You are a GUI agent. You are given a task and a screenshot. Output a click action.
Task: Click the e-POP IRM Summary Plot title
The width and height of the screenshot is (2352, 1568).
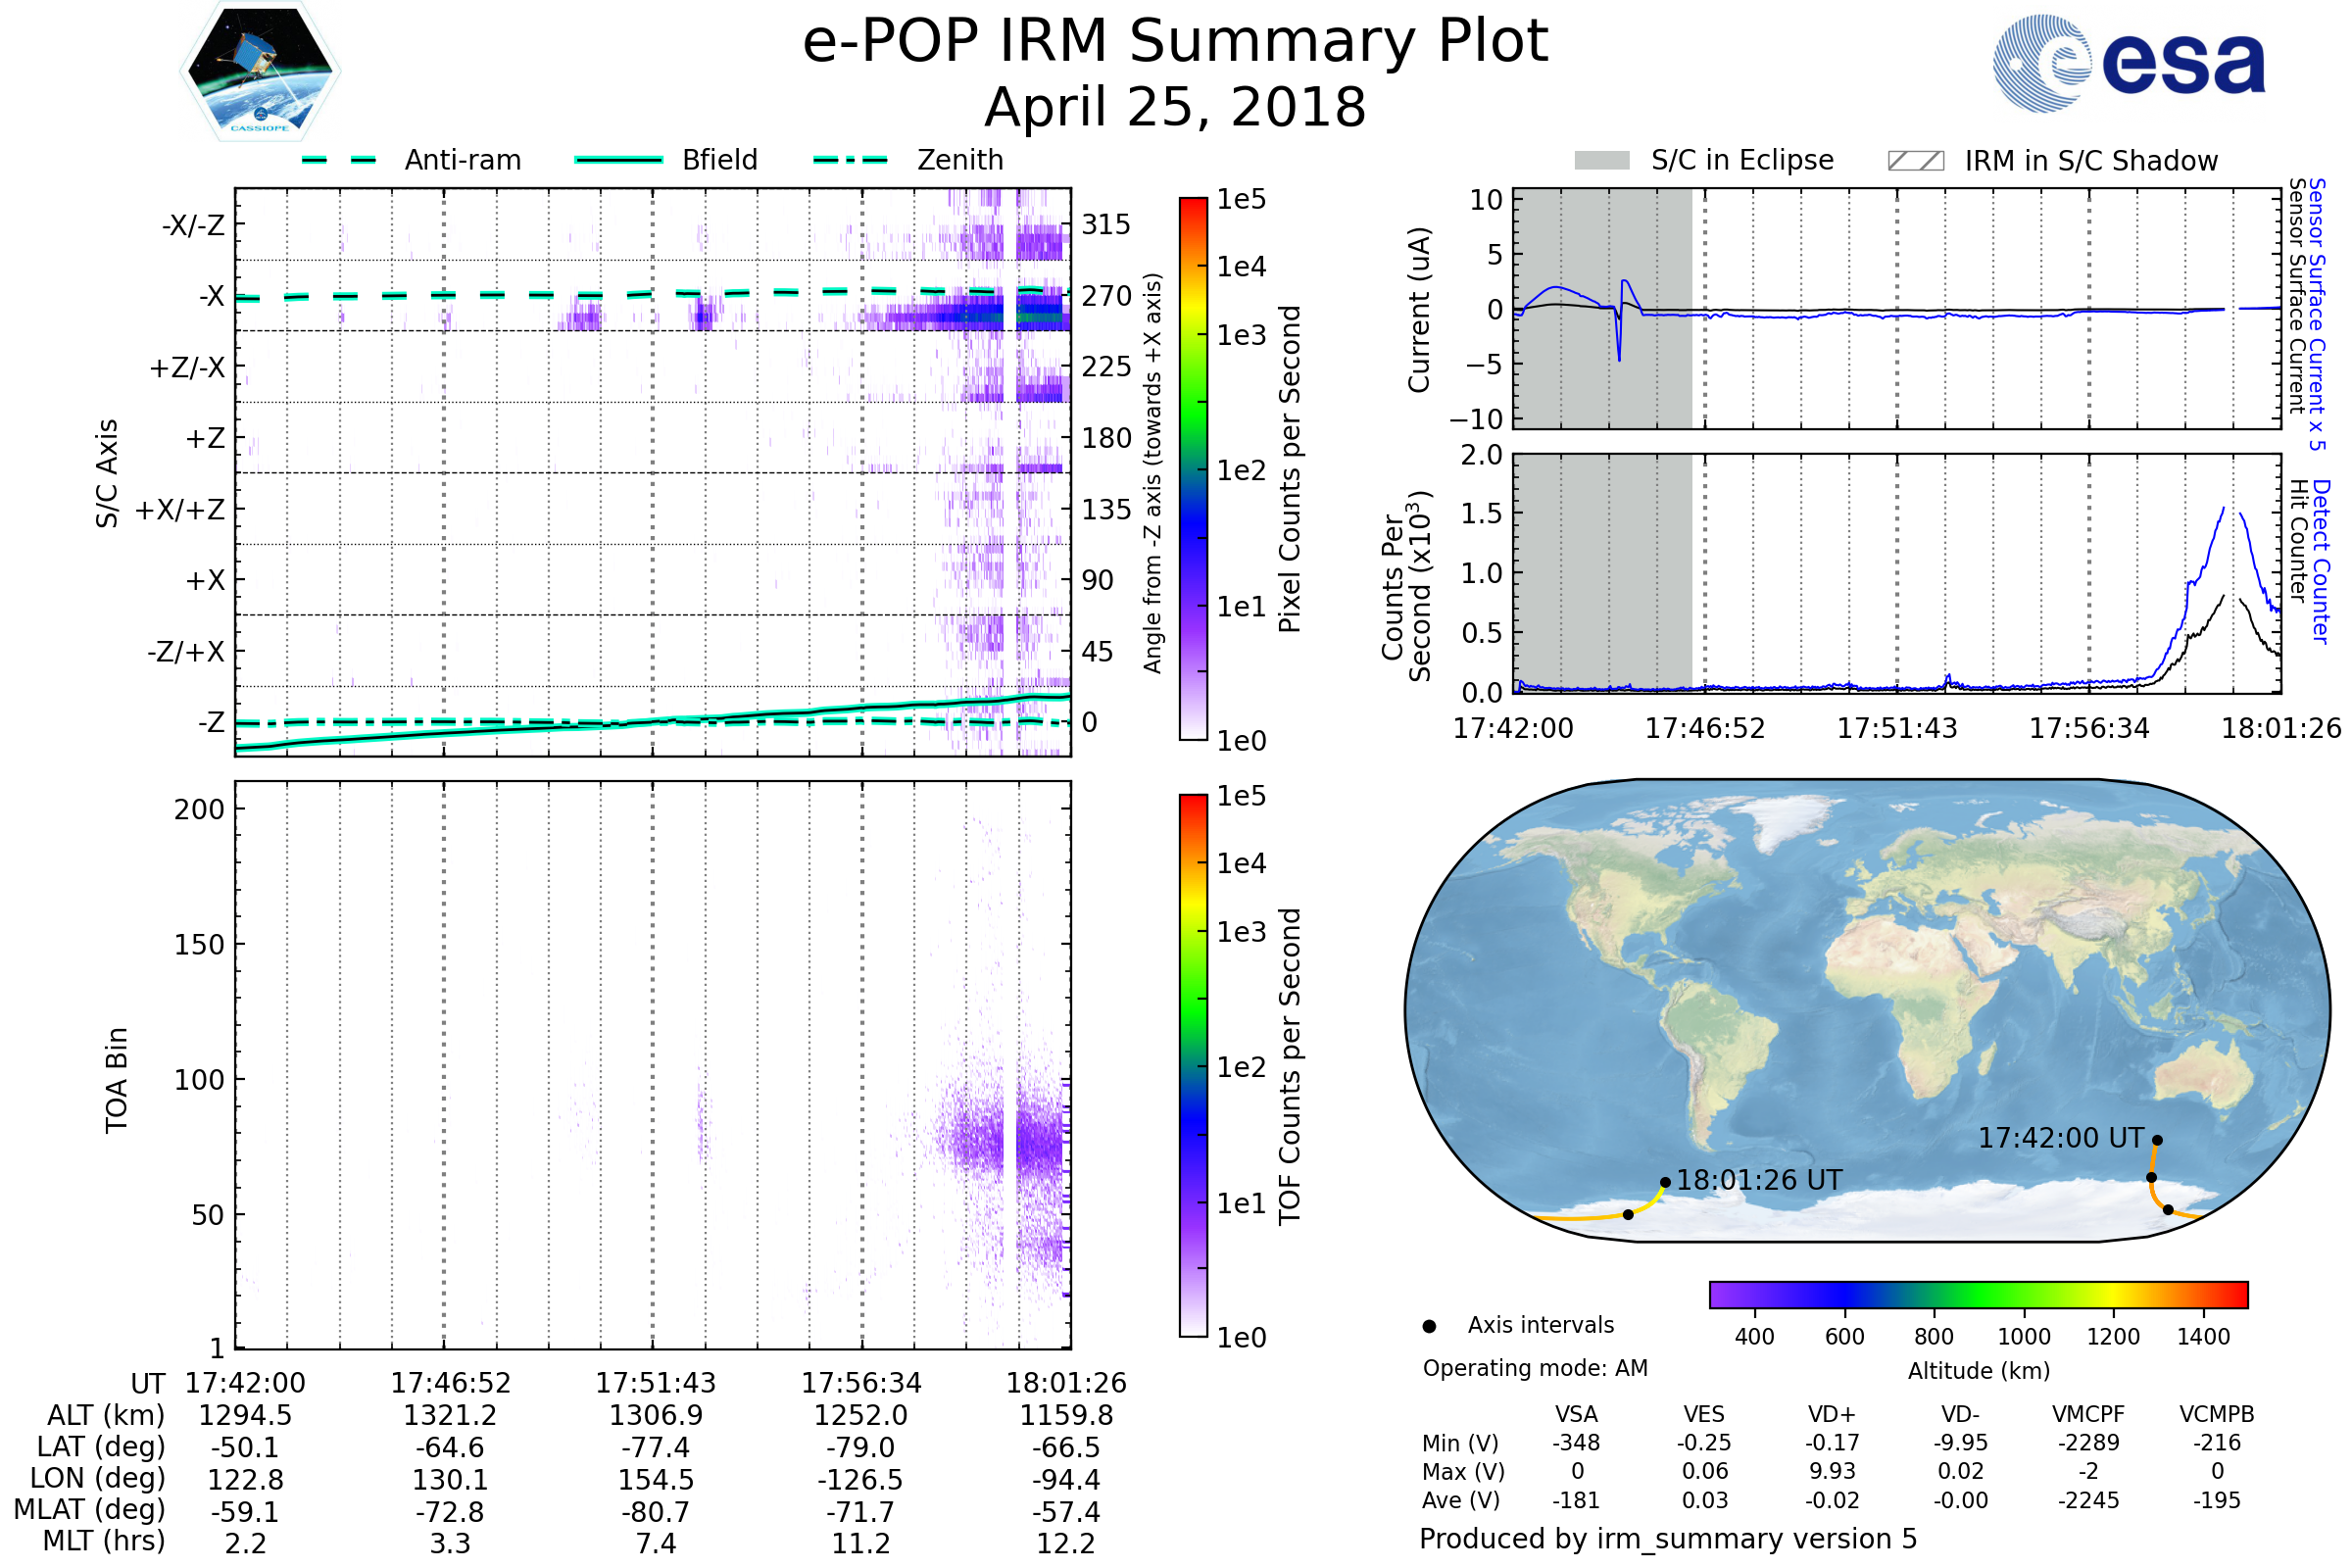pyautogui.click(x=1175, y=42)
